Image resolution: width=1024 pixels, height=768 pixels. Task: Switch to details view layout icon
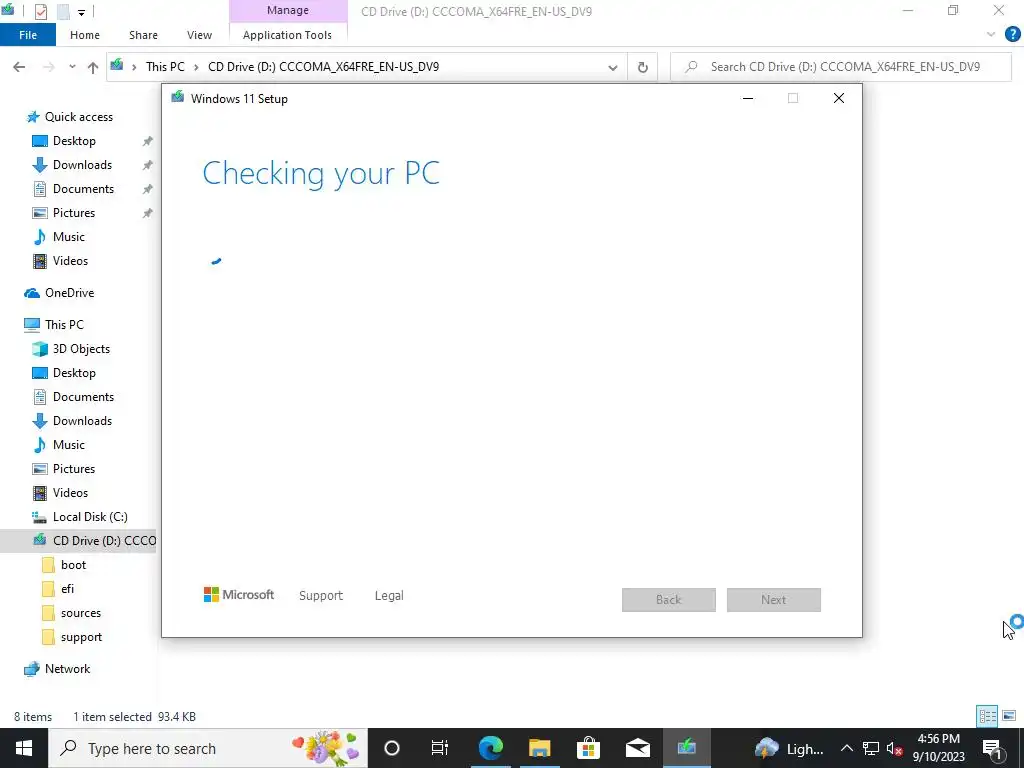click(x=987, y=716)
